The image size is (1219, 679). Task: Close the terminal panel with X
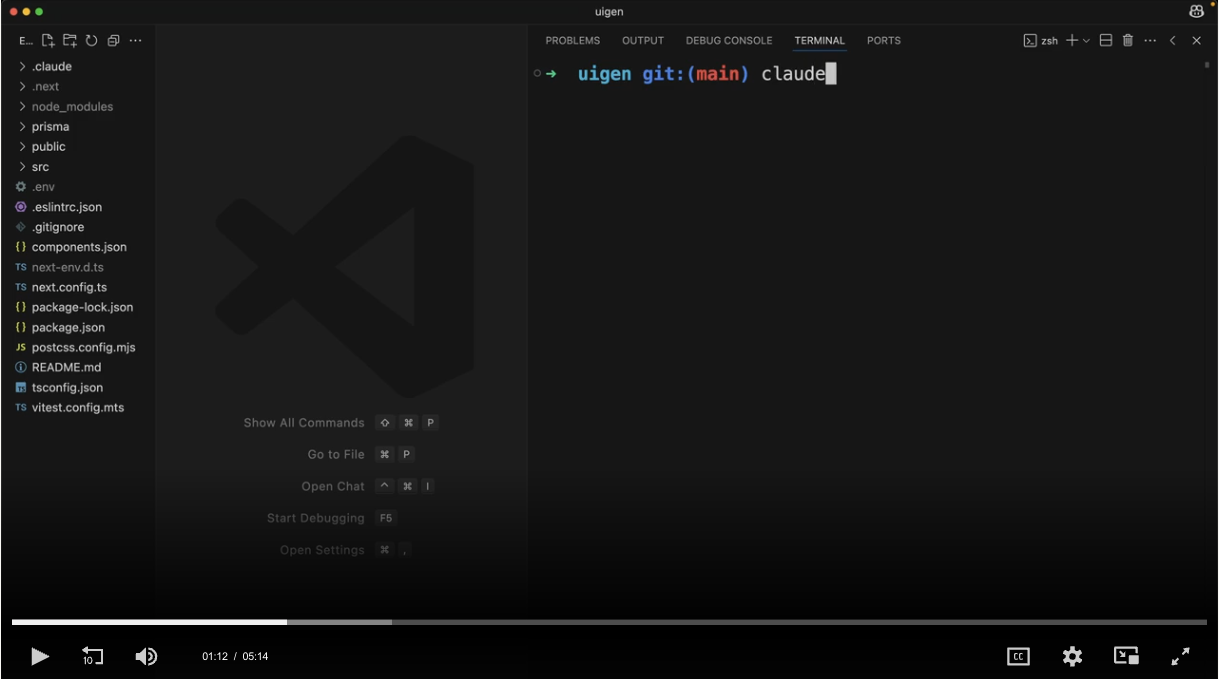(x=1196, y=41)
